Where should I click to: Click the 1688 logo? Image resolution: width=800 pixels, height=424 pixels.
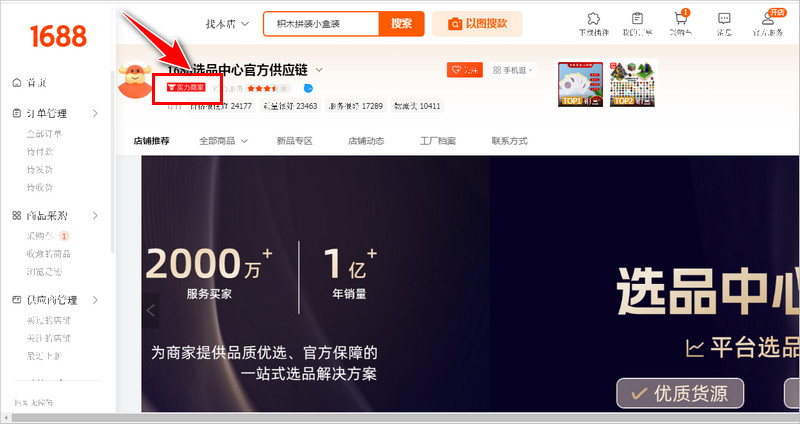58,34
